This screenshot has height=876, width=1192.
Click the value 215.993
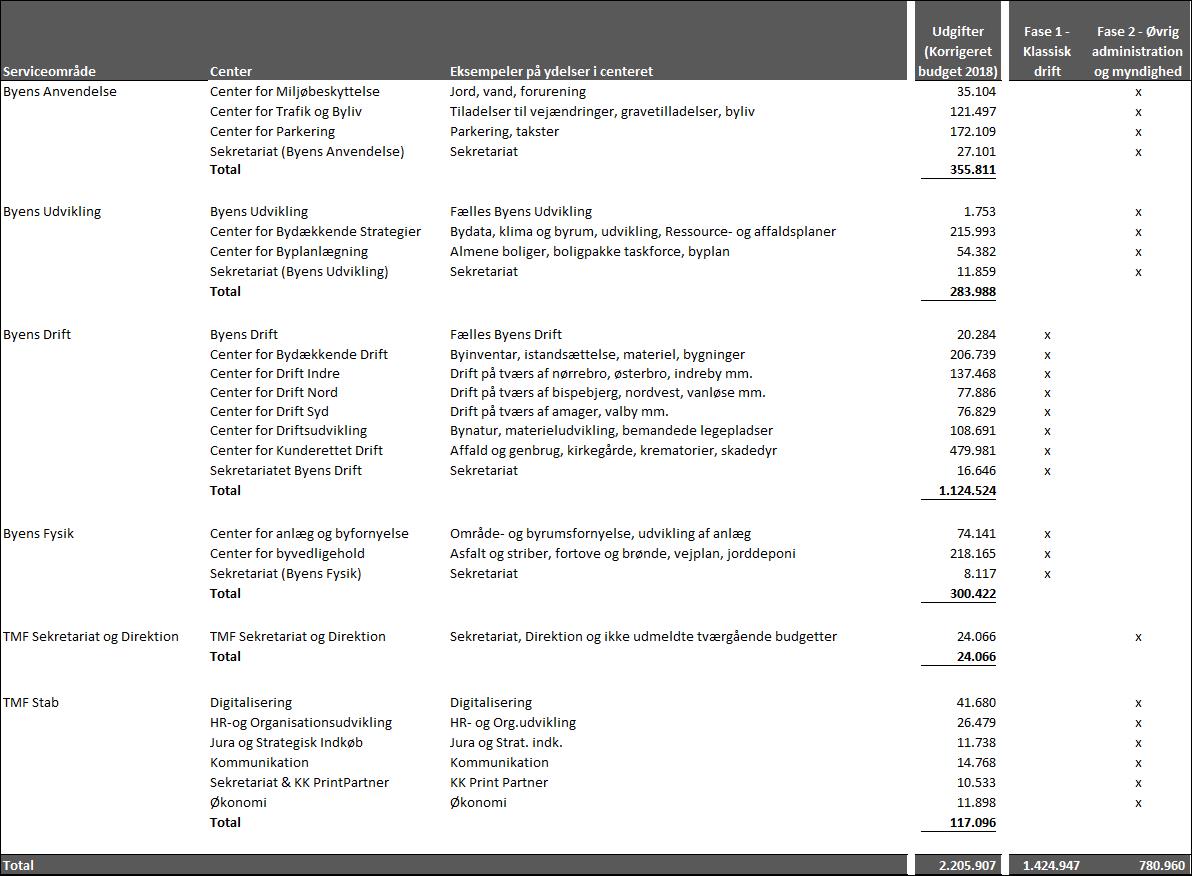coord(973,231)
